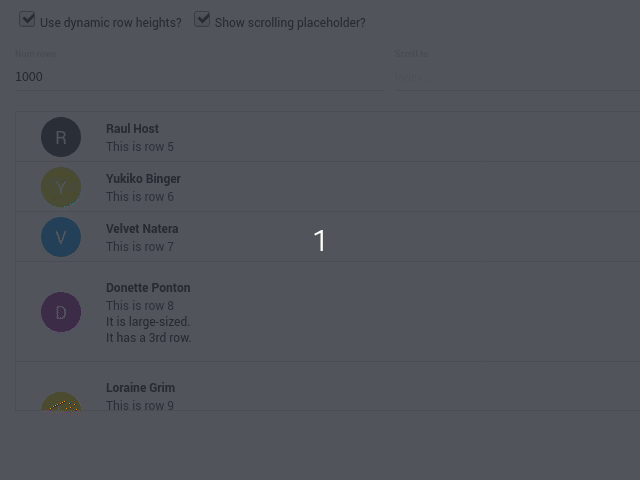
Task: Open the Donette Ponton row name
Action: click(x=148, y=287)
